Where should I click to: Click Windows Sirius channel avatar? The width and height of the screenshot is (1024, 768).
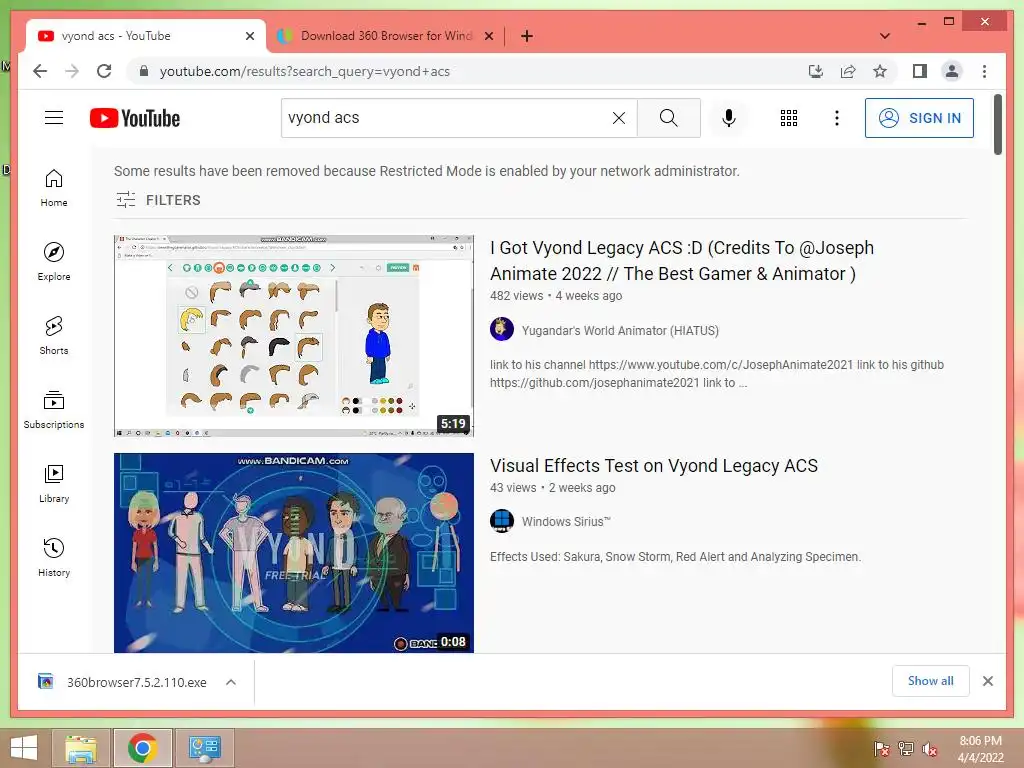click(x=502, y=520)
